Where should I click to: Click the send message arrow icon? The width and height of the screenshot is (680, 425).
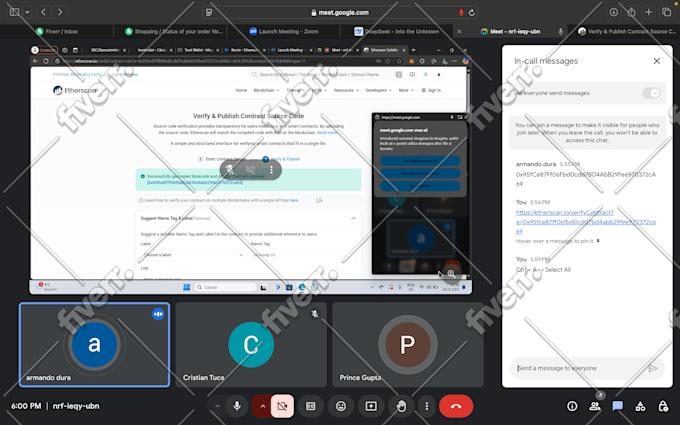click(653, 368)
